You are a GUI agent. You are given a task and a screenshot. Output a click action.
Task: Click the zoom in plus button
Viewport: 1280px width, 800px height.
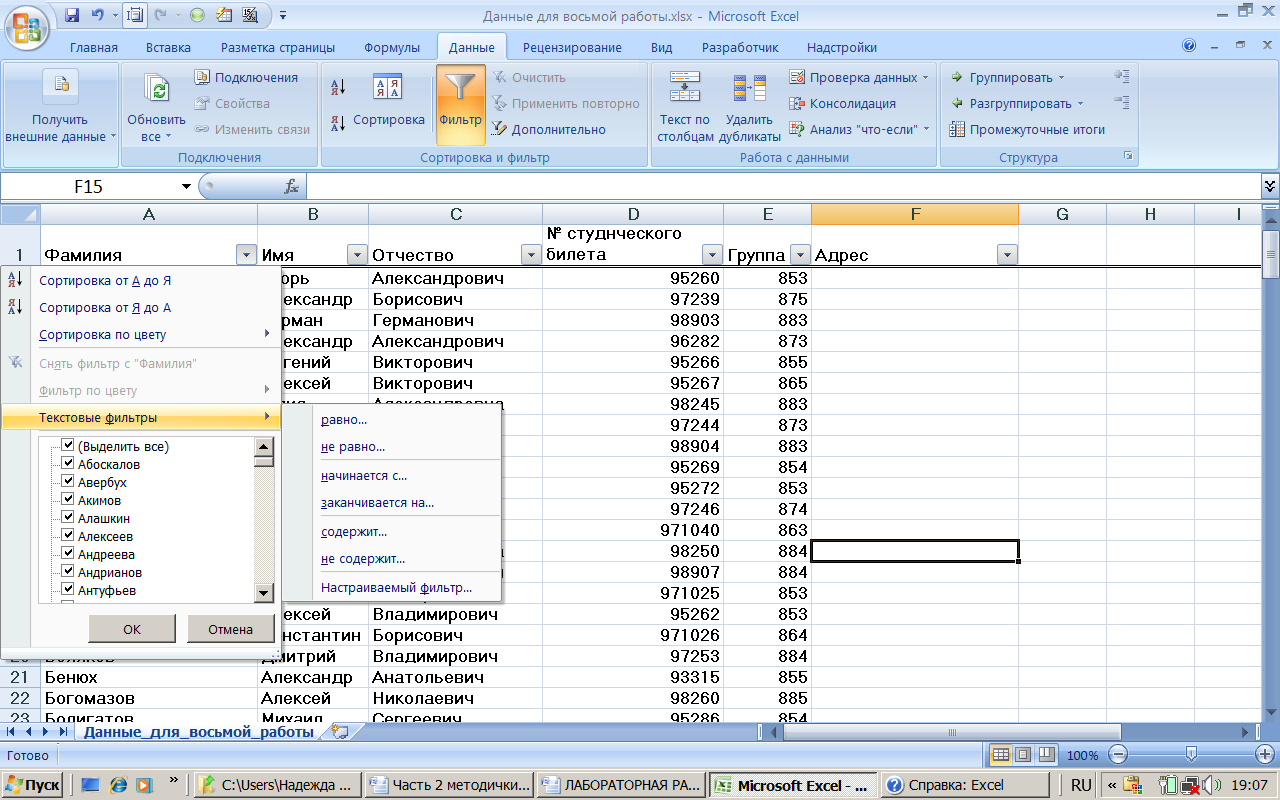point(1266,755)
